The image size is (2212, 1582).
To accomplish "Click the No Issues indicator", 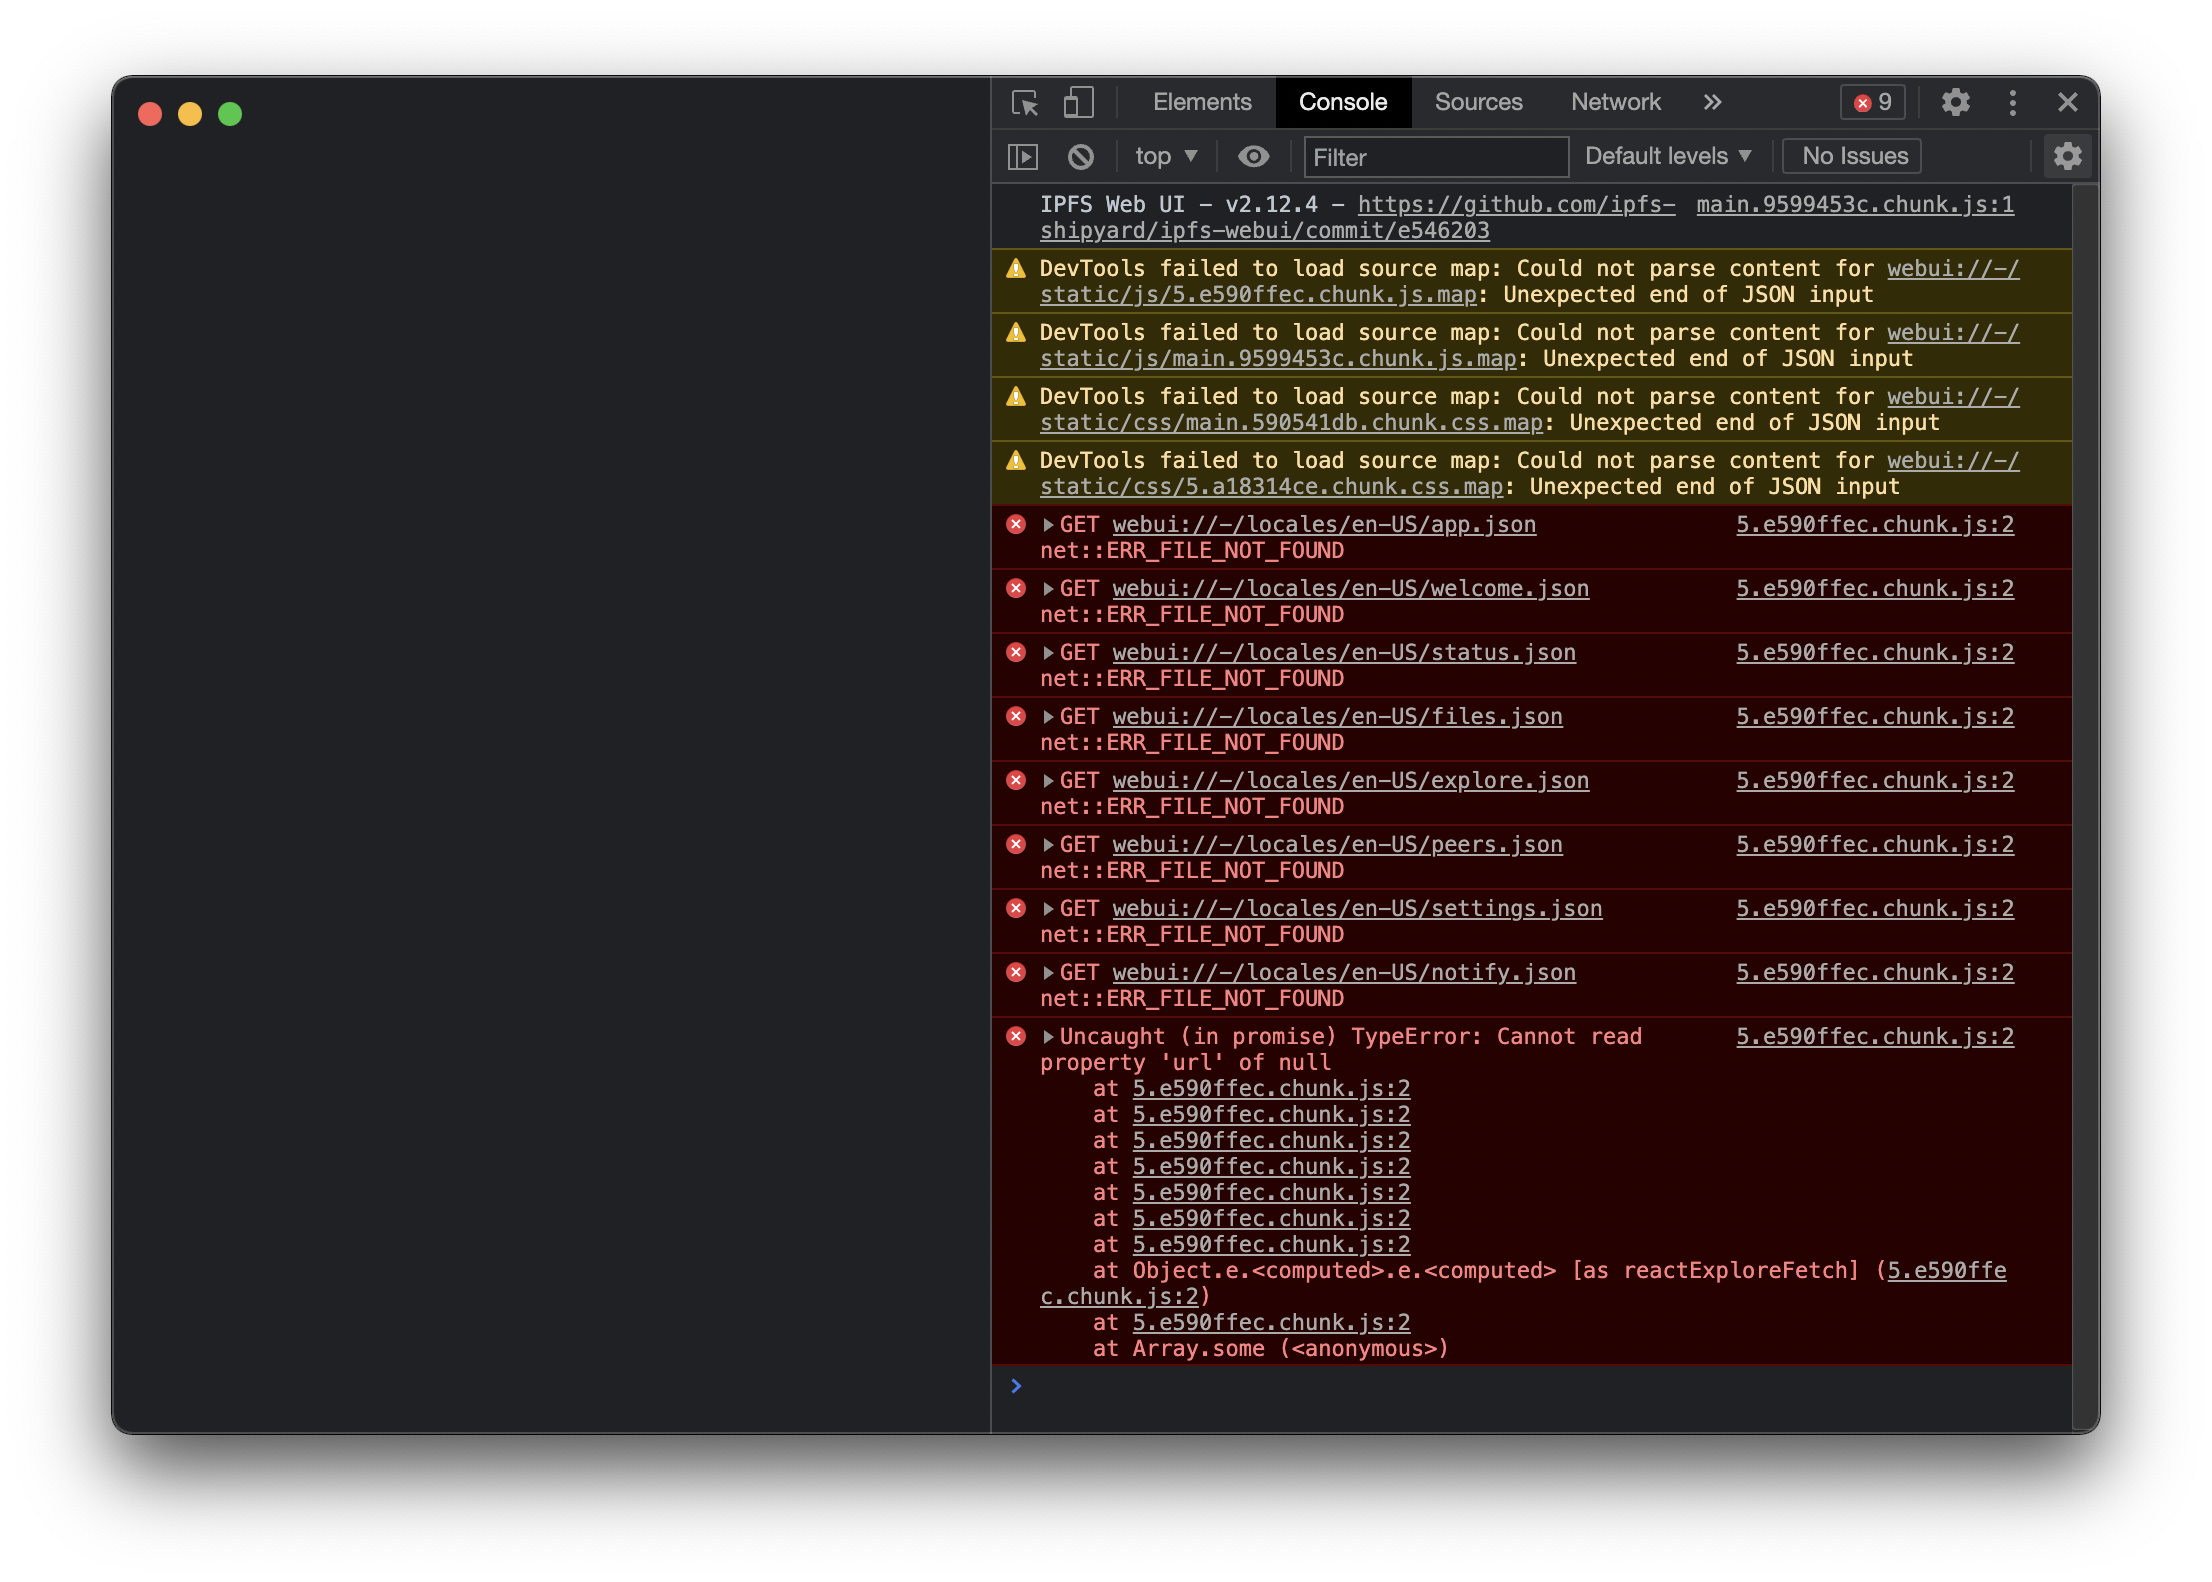I will coord(1851,156).
